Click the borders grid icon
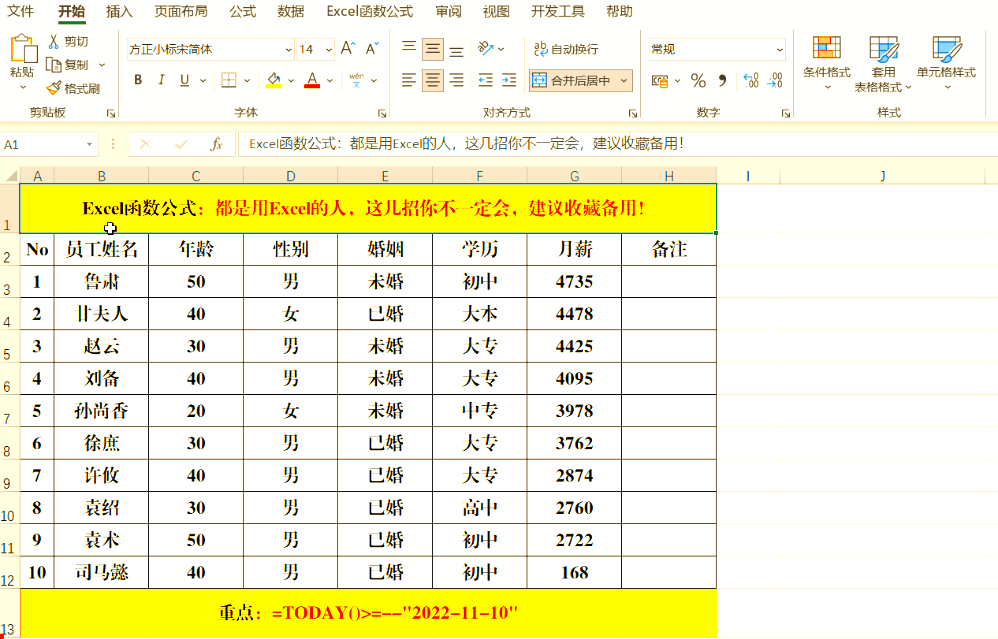This screenshot has width=998, height=639. point(228,80)
